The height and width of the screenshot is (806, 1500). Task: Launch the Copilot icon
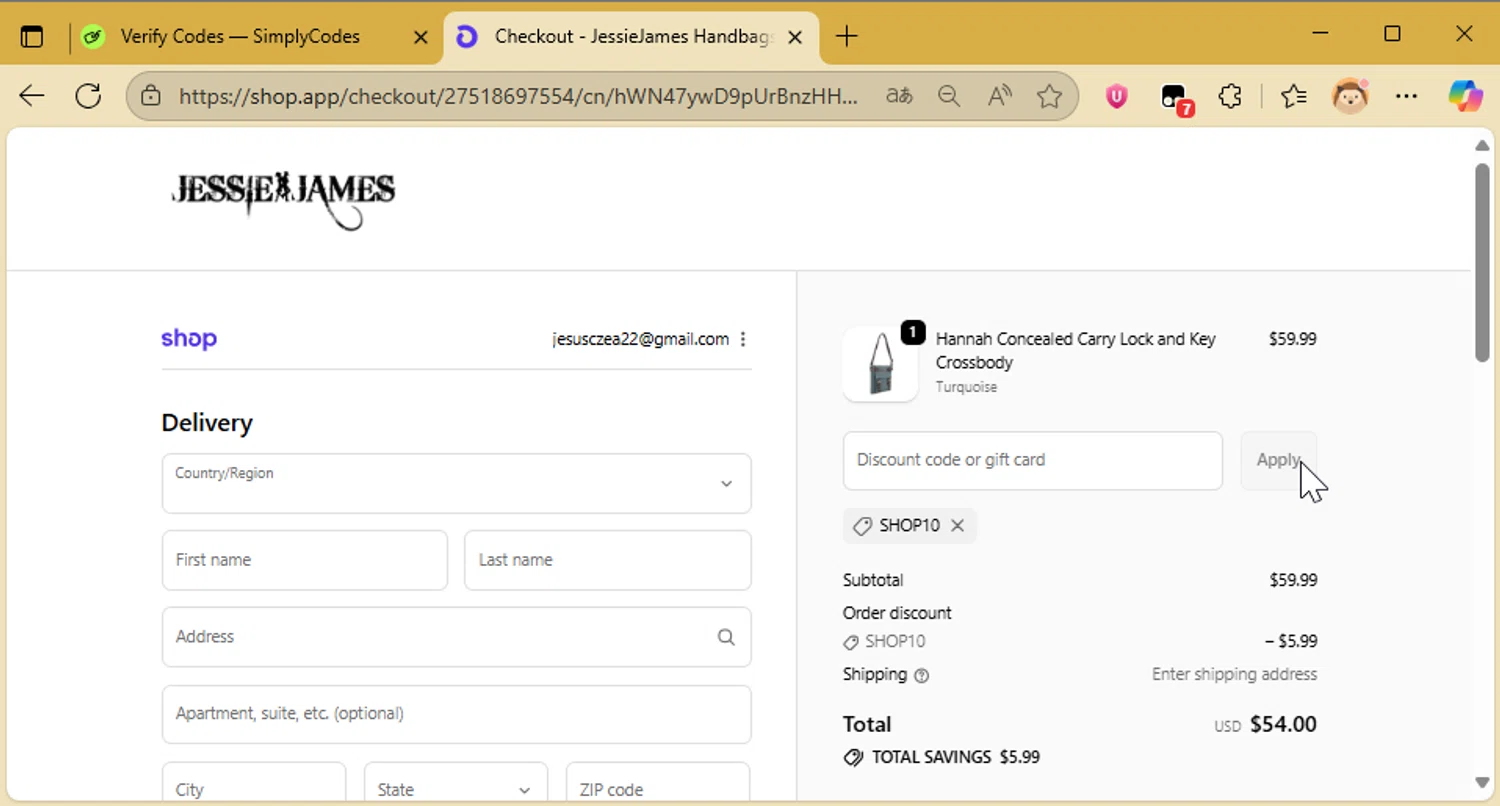pos(1465,96)
